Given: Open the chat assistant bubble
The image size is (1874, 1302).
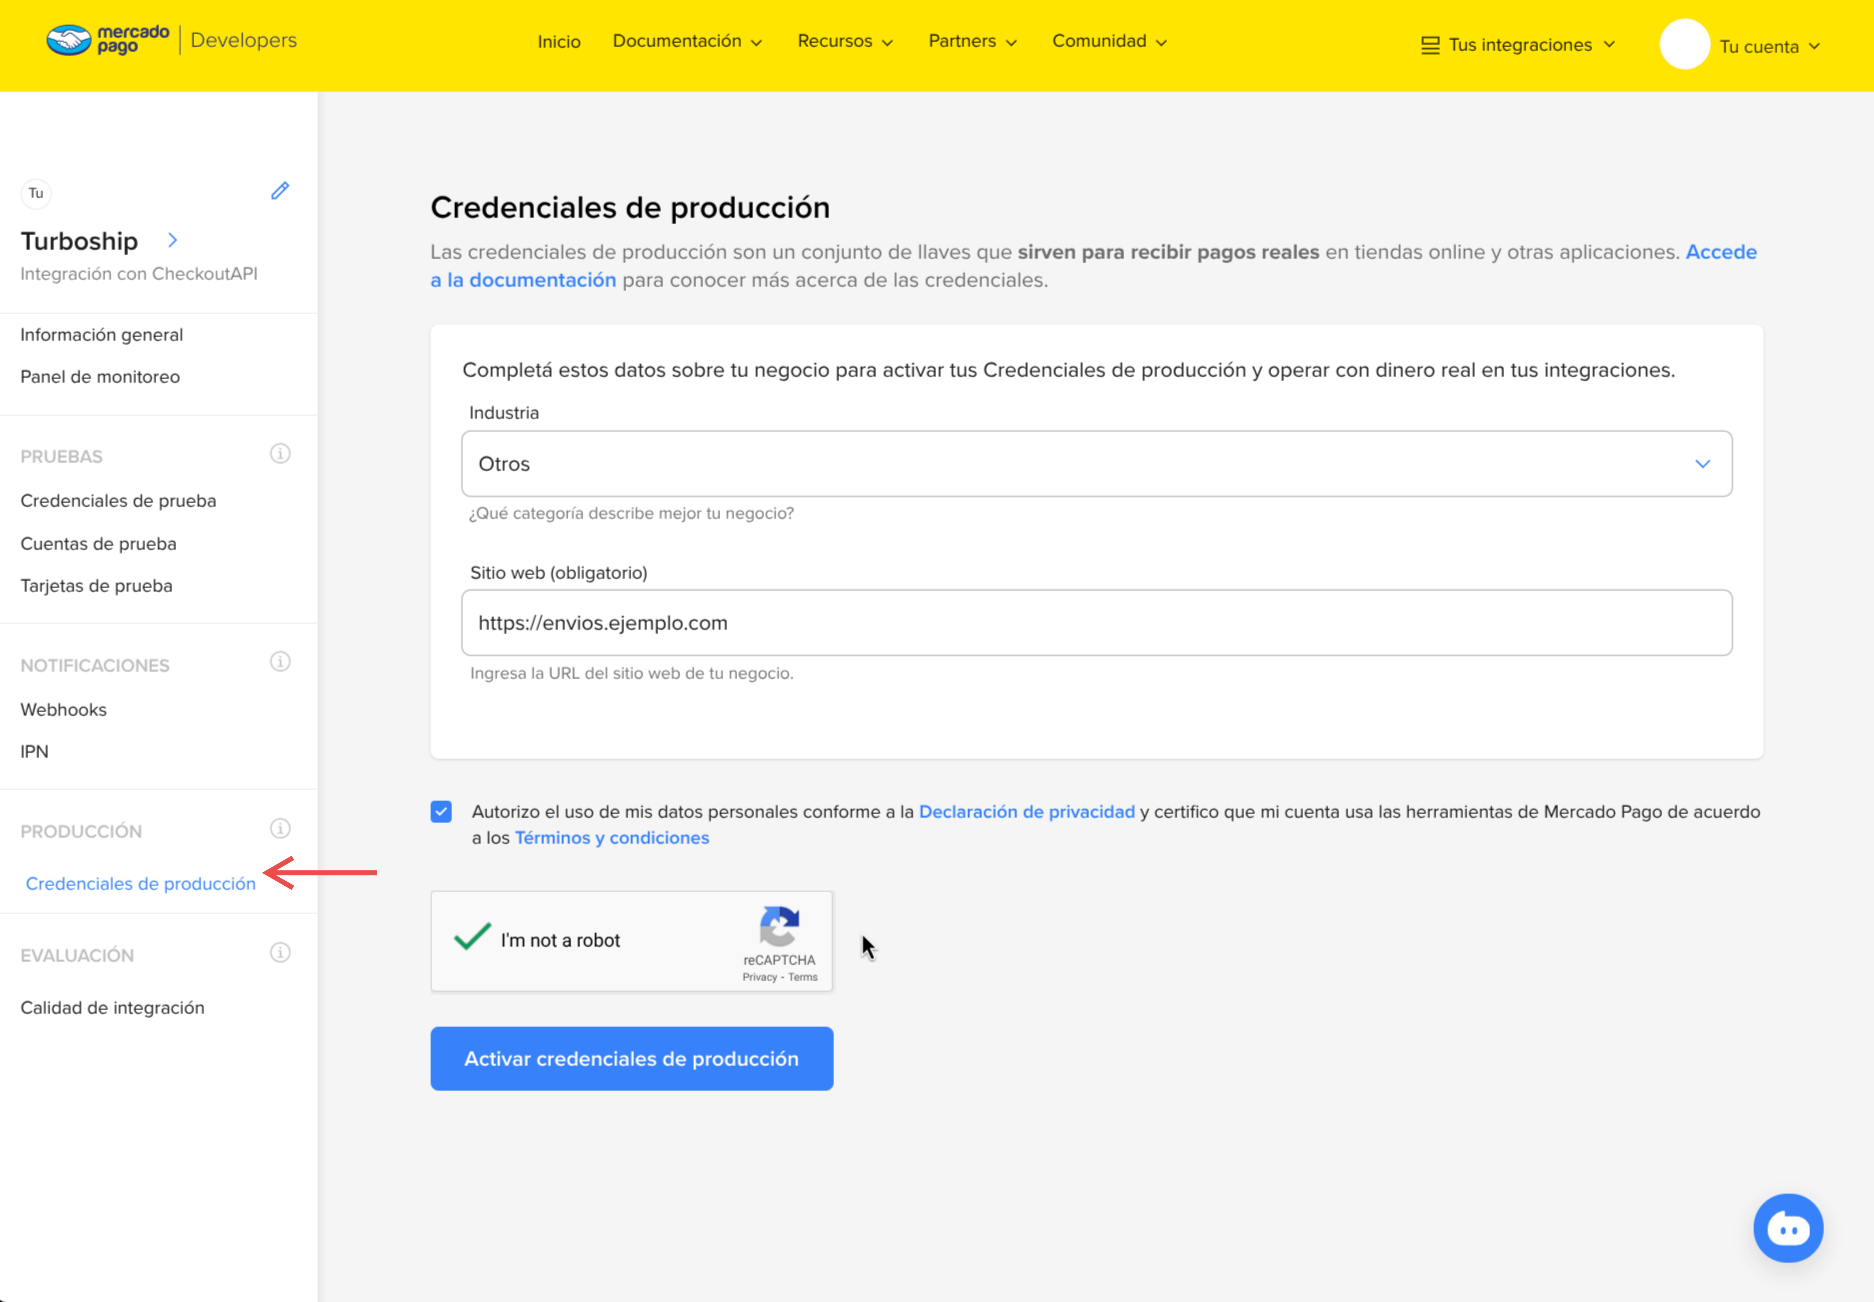Looking at the screenshot, I should tap(1788, 1228).
